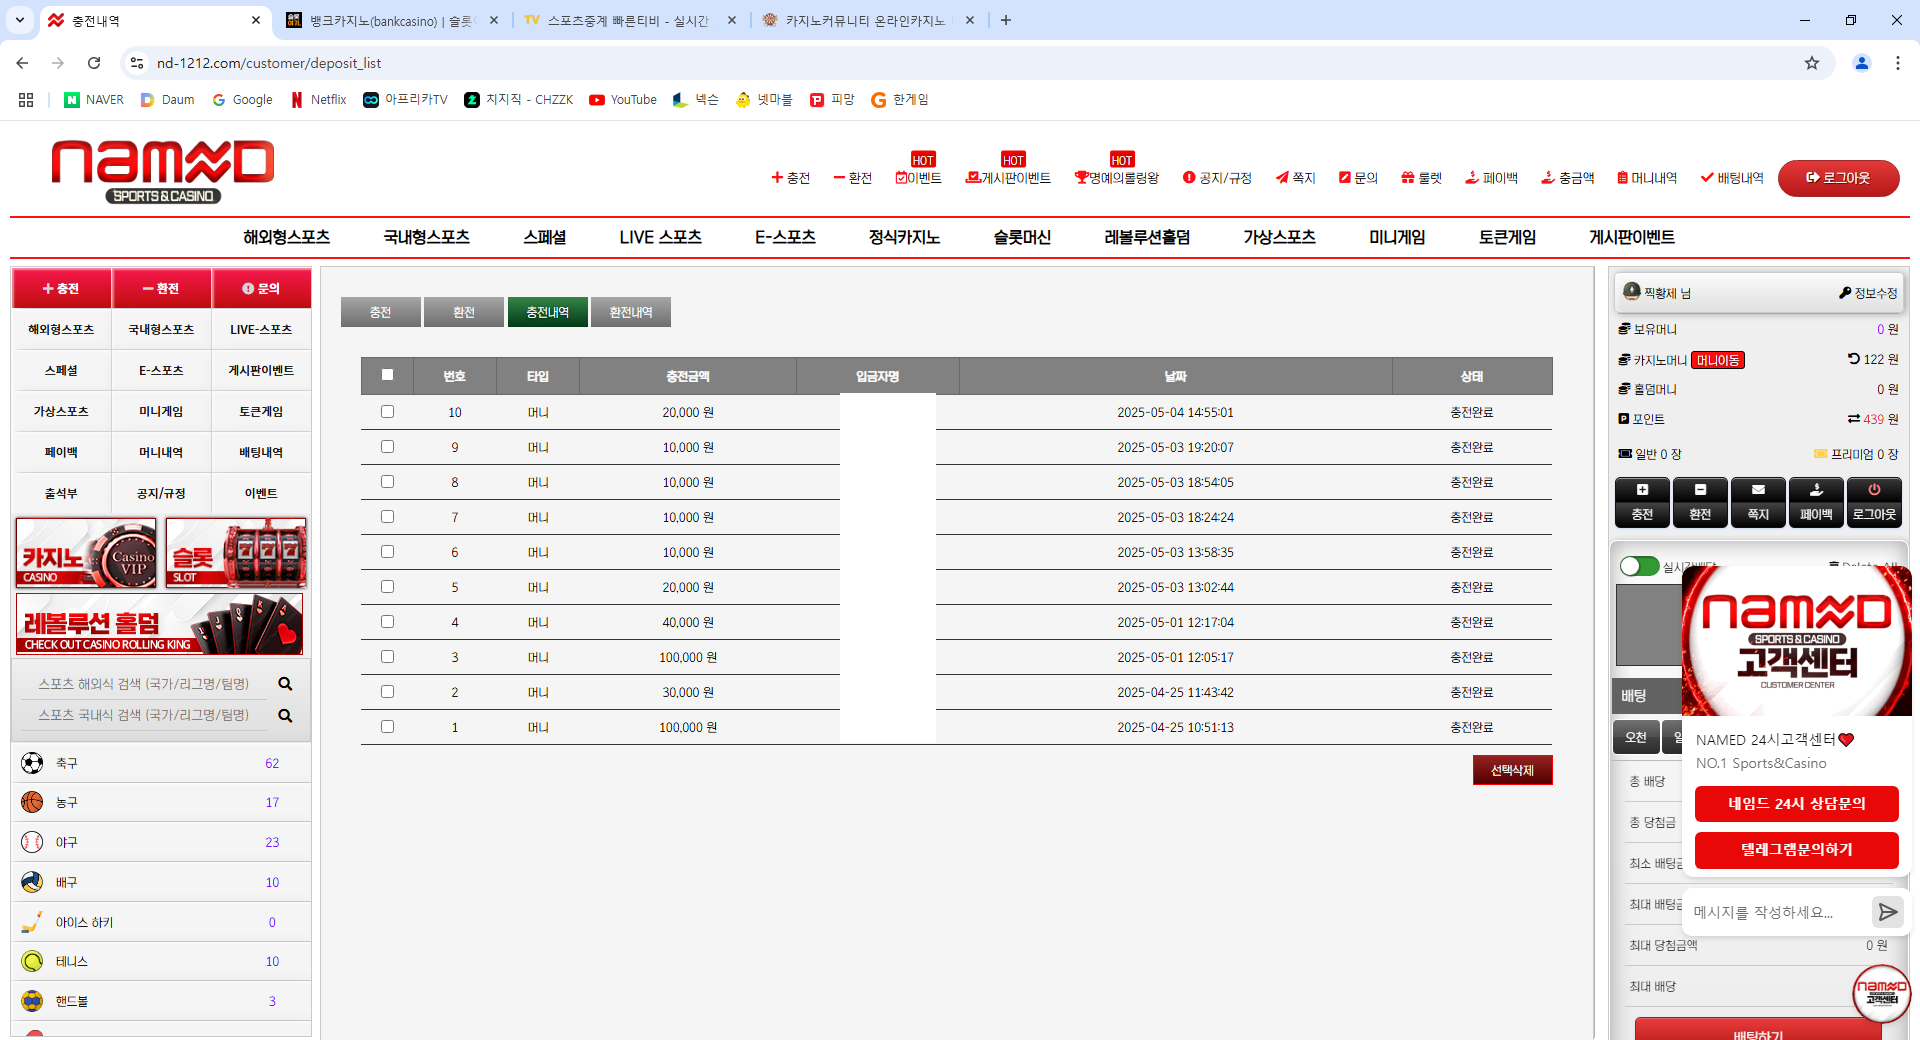Toggle the 실시간 switch in the right panel
This screenshot has width=1920, height=1040.
click(1639, 566)
